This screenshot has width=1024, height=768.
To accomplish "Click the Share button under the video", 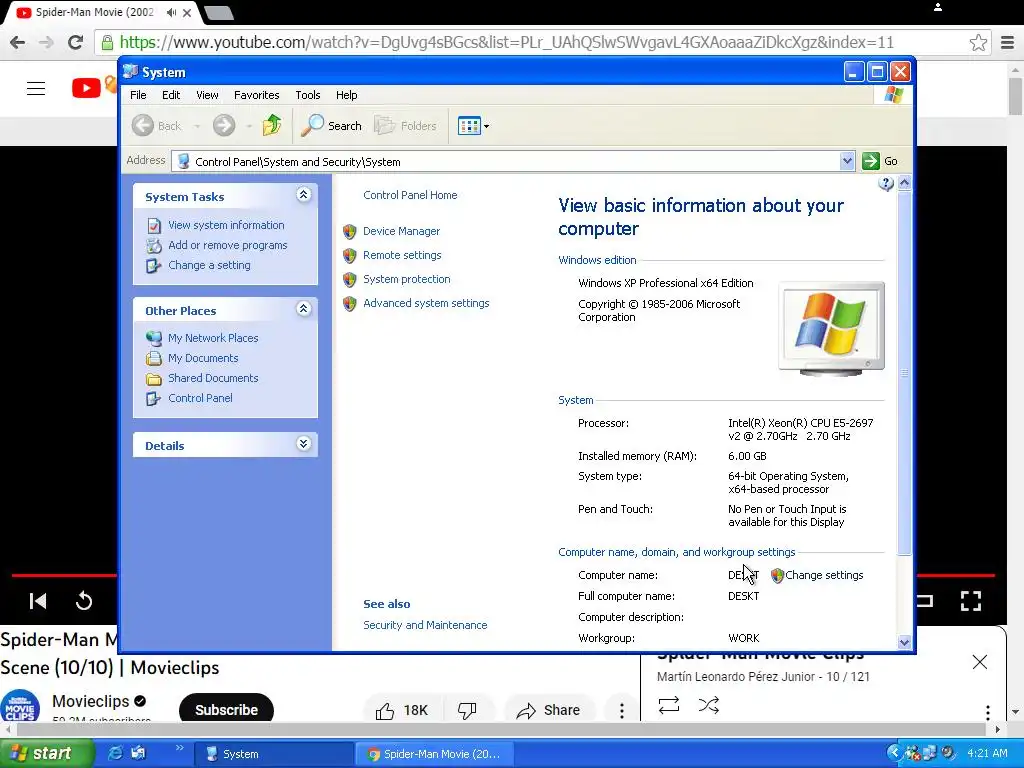I will pos(548,710).
